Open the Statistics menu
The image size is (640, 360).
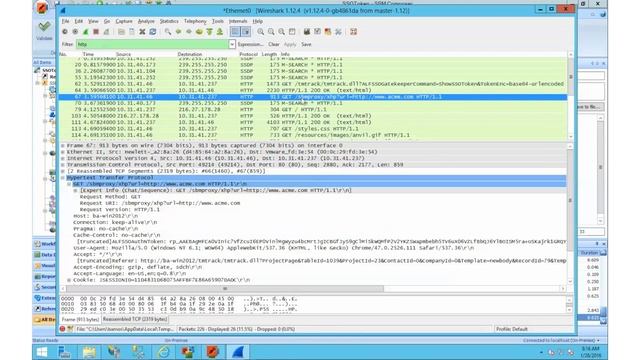169,21
